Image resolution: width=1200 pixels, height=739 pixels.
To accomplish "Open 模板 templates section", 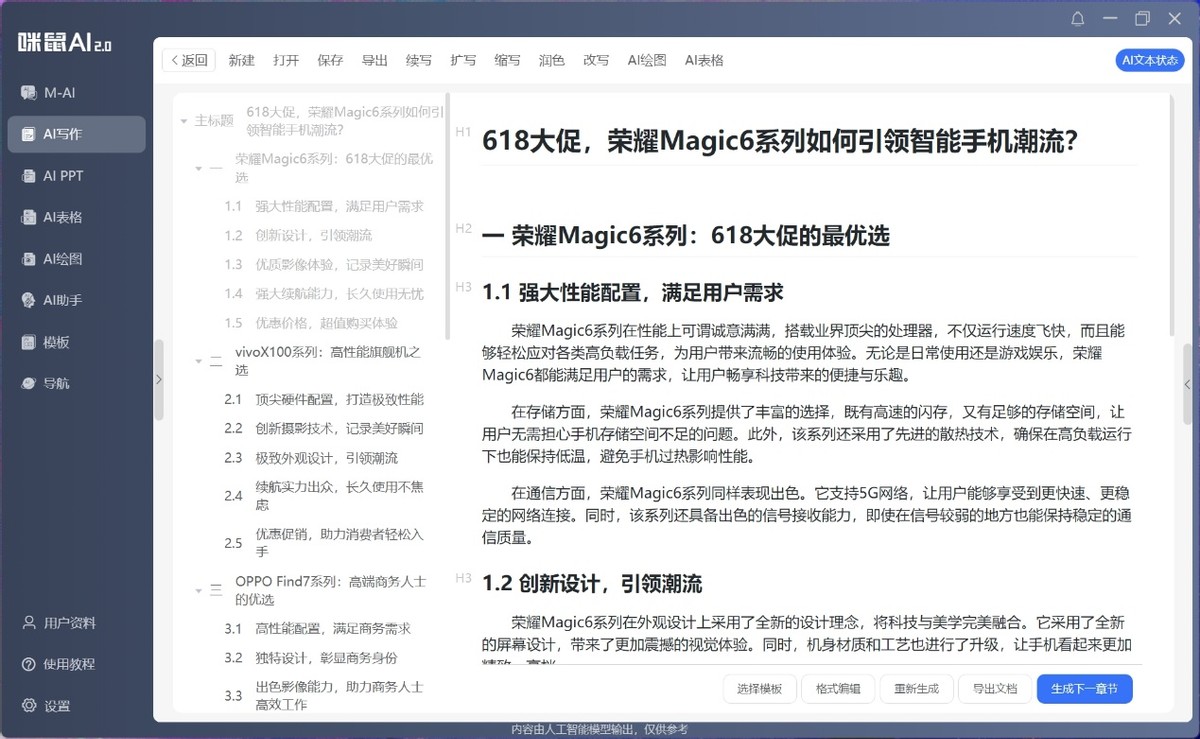I will [76, 342].
